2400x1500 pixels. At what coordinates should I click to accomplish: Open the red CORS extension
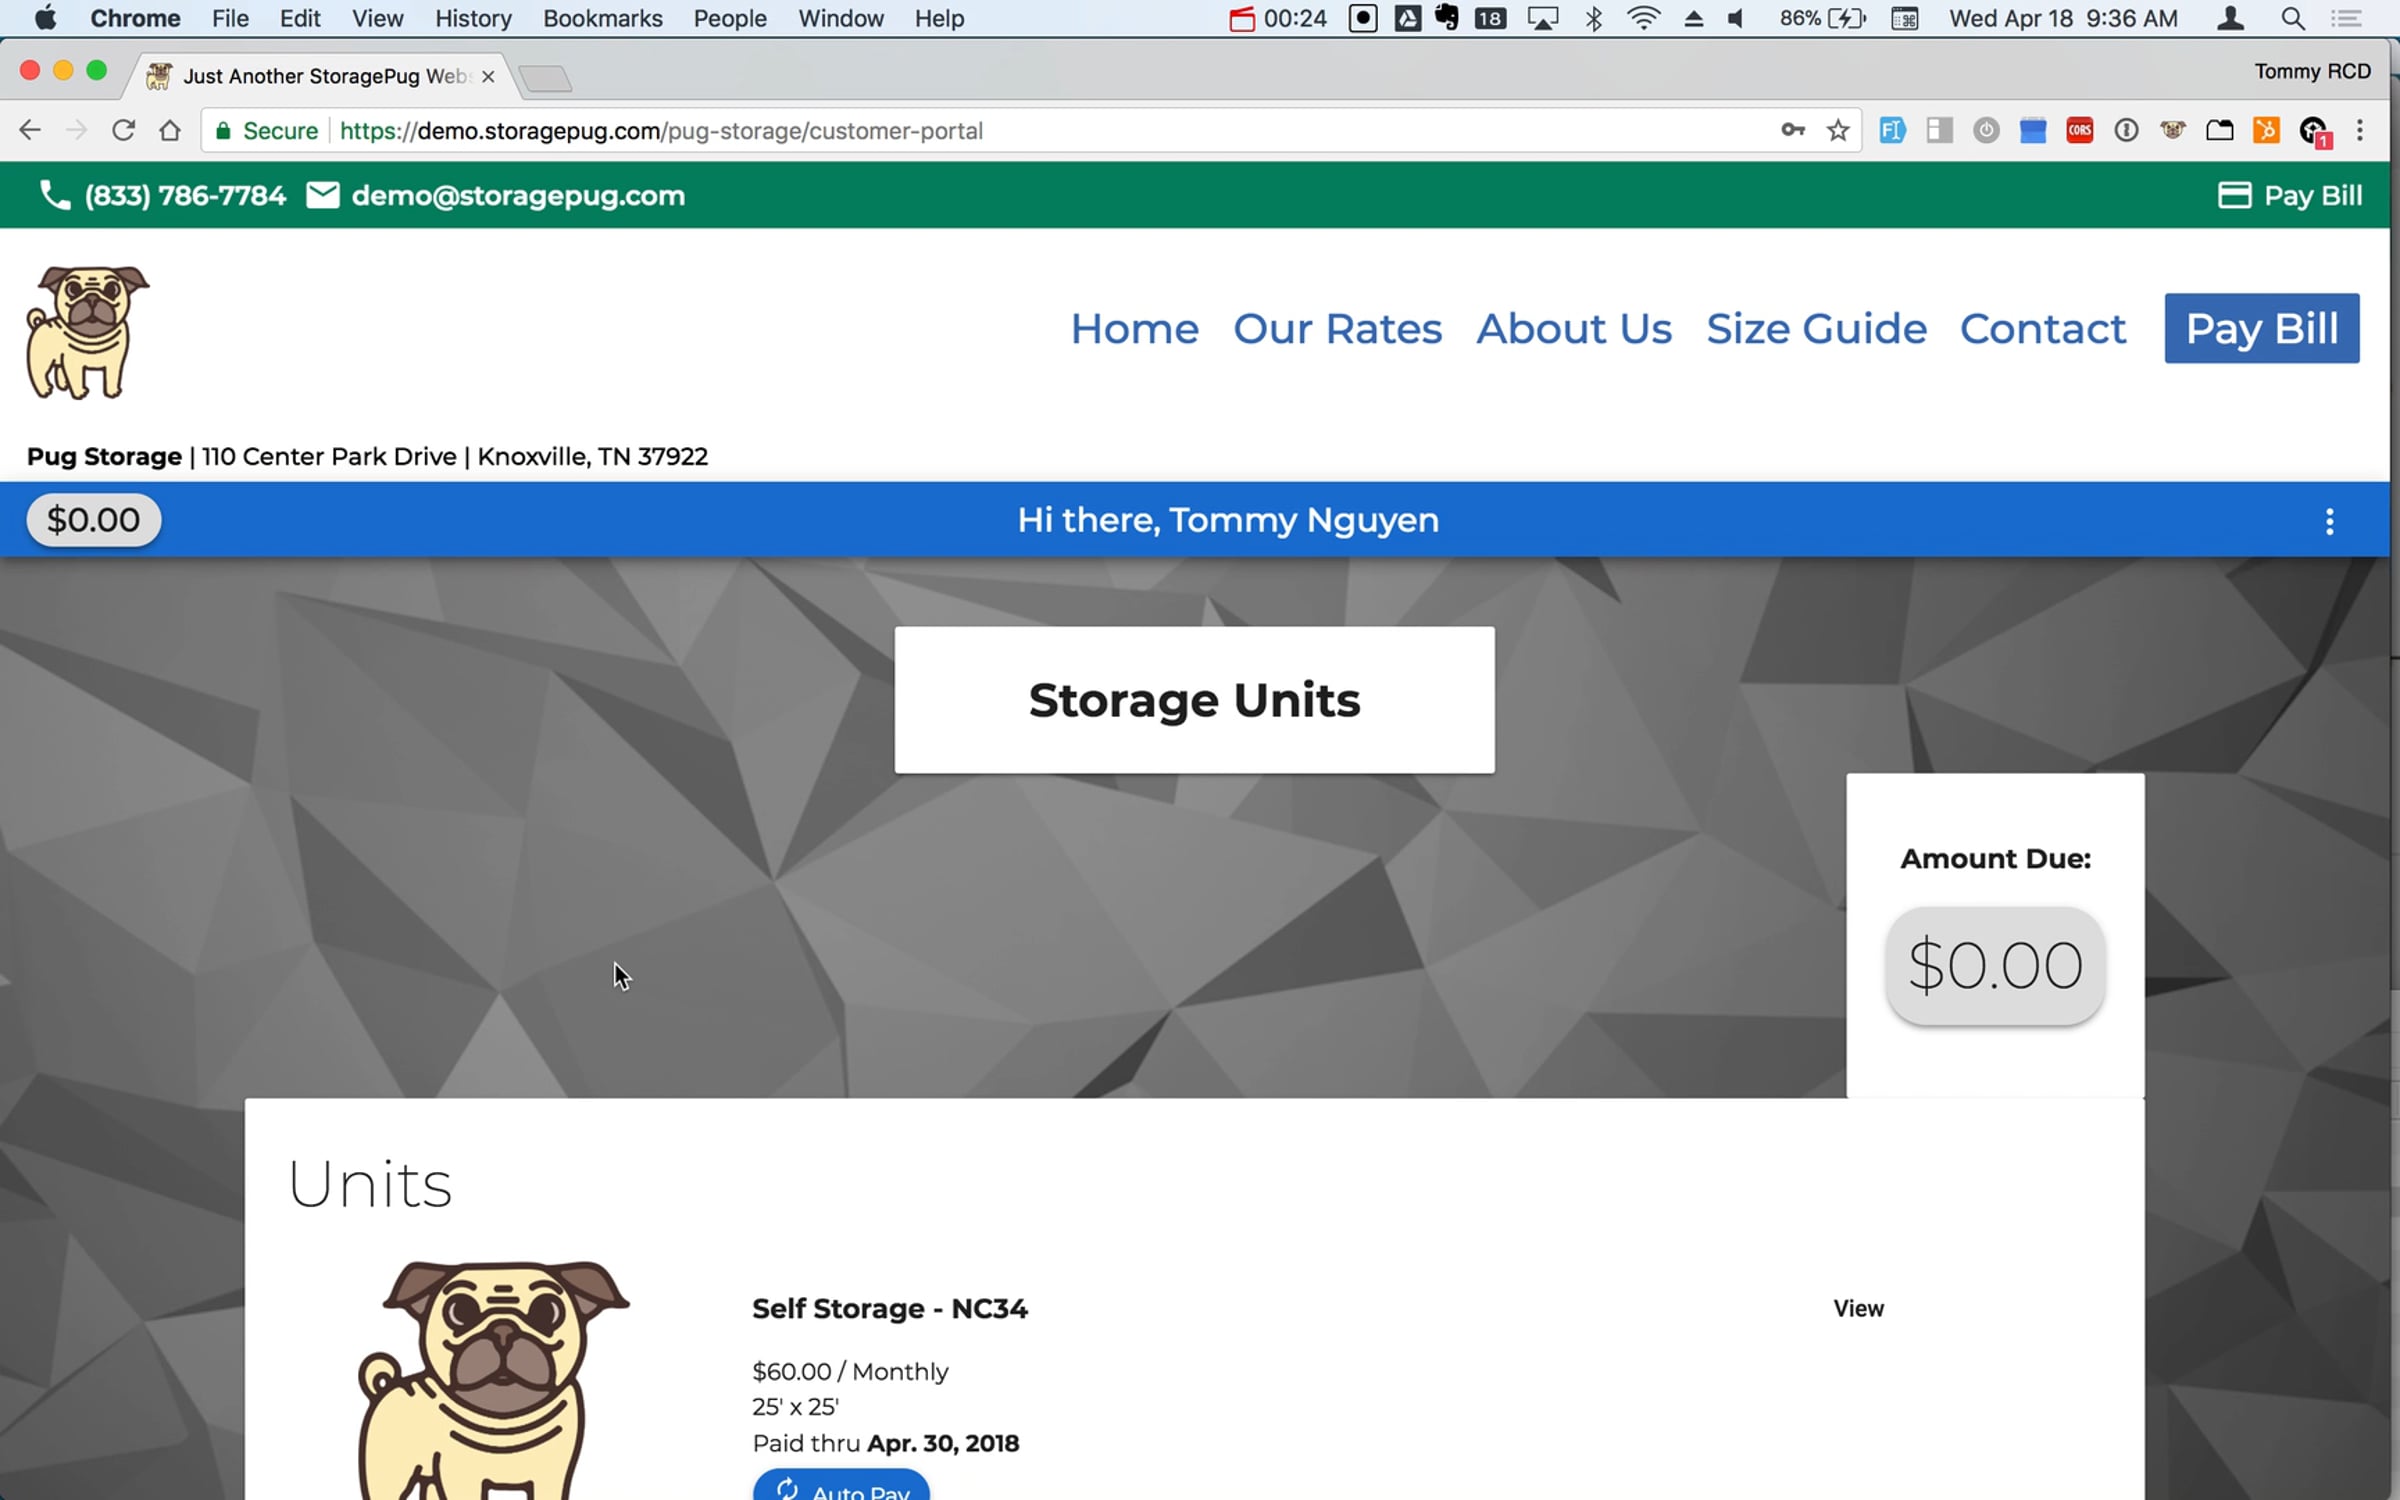[x=2080, y=131]
